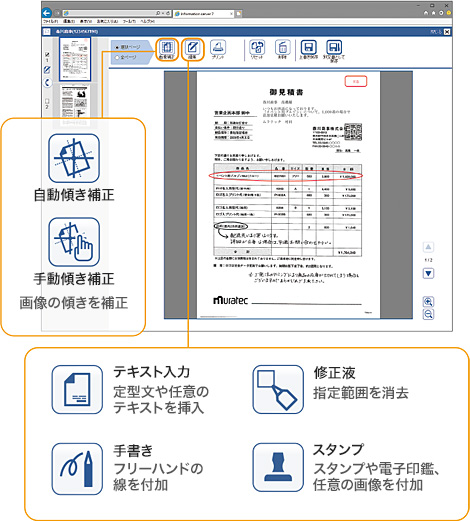The width and height of the screenshot is (470, 521).
Task: Zoom out with the minus magnifier
Action: 428,314
